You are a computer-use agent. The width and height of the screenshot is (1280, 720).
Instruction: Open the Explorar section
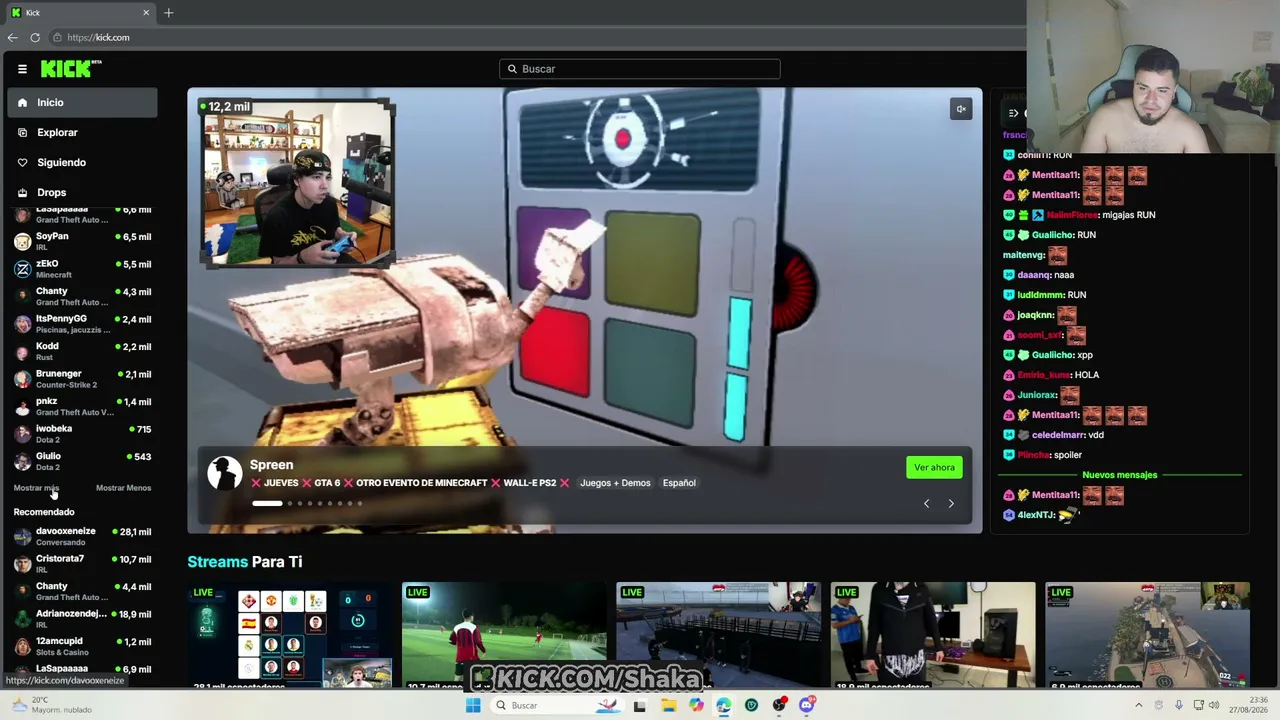[82, 133]
